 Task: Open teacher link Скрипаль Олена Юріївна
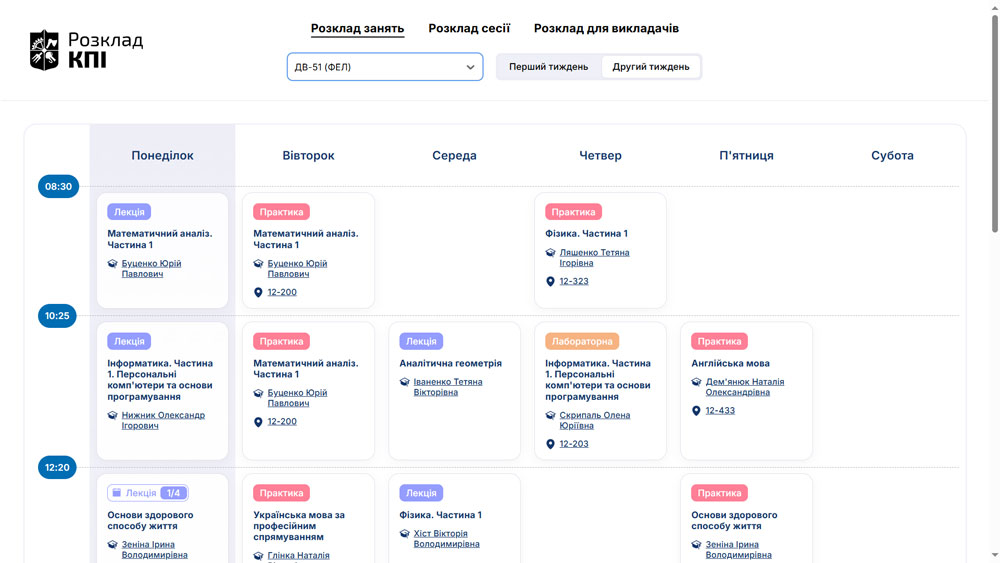pos(594,420)
